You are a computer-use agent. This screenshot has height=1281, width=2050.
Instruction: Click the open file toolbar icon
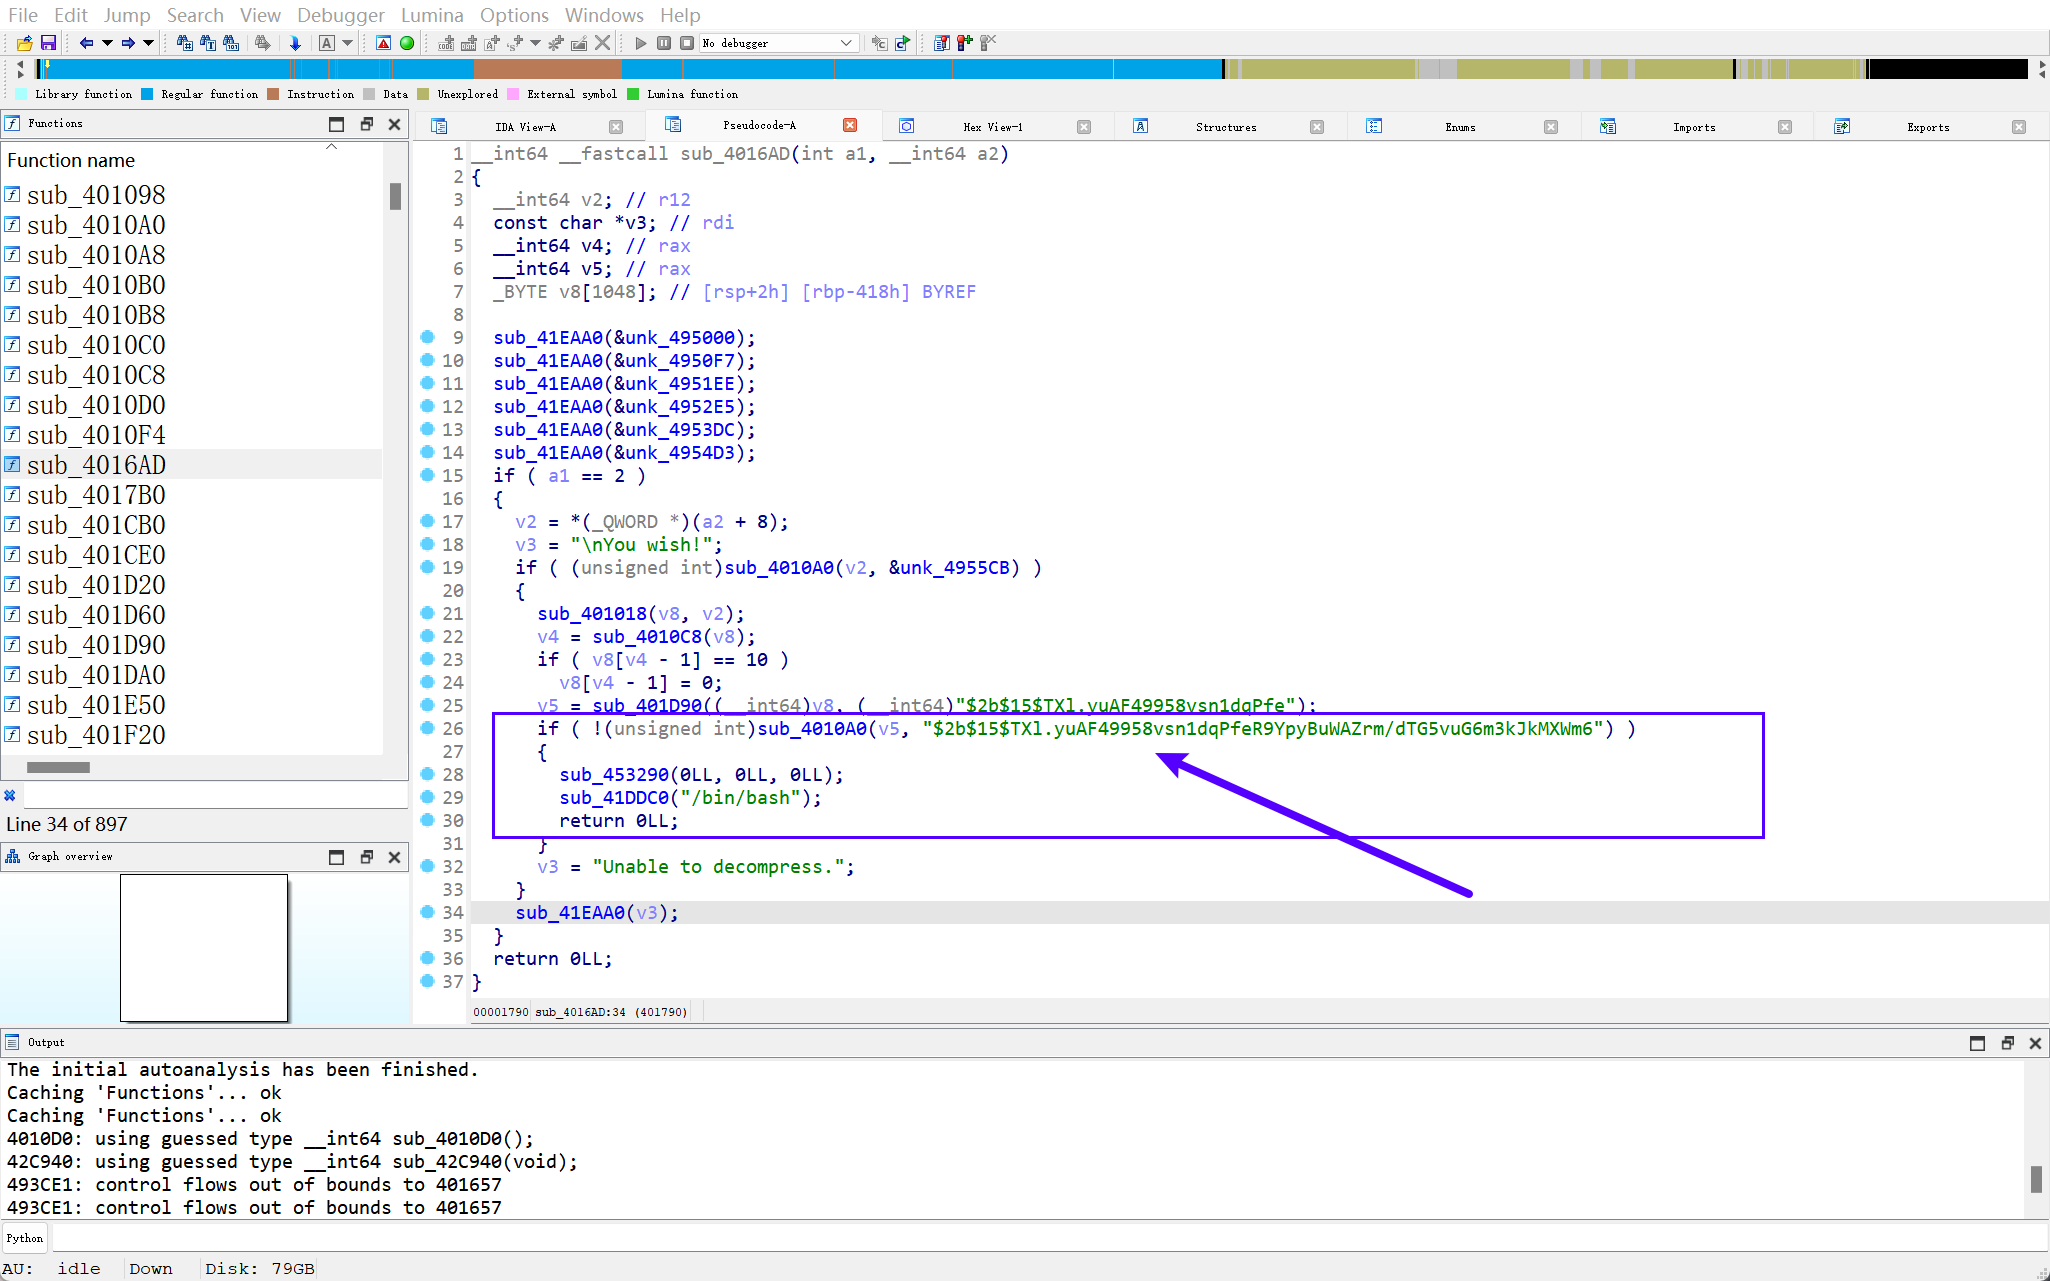[x=24, y=43]
